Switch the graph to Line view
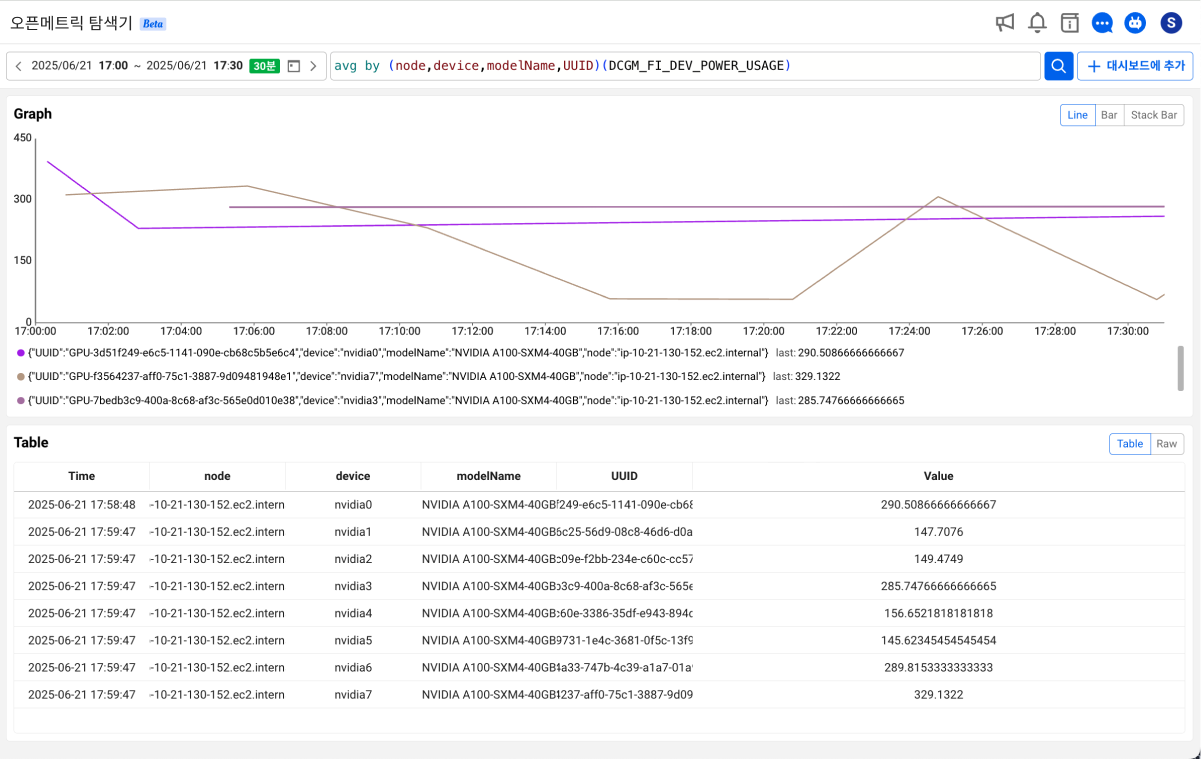This screenshot has width=1201, height=759. 1077,115
